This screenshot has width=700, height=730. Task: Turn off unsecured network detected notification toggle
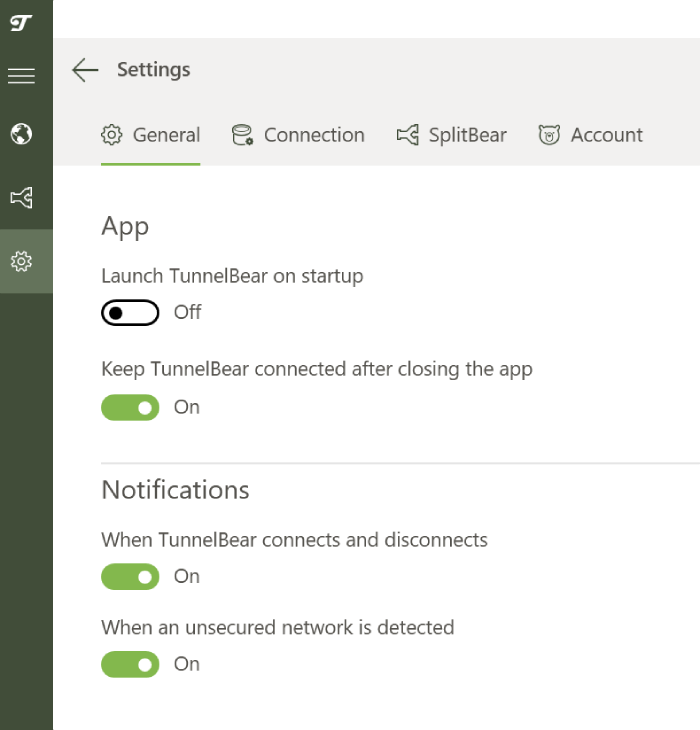(x=130, y=664)
